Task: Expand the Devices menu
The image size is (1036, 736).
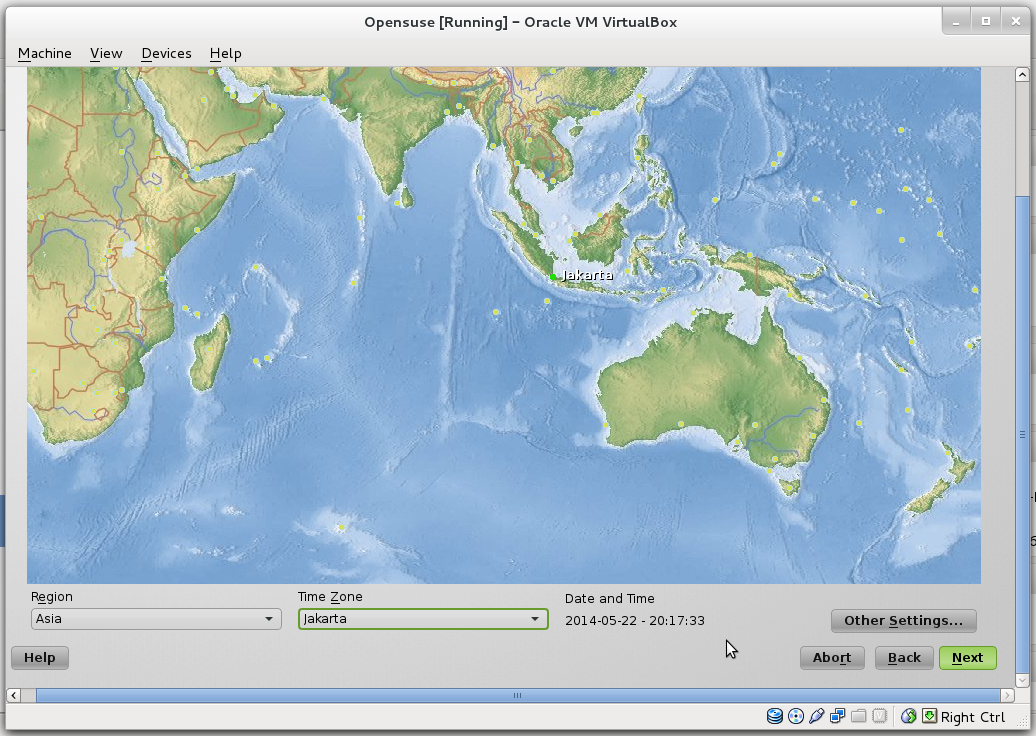Action: pos(166,53)
